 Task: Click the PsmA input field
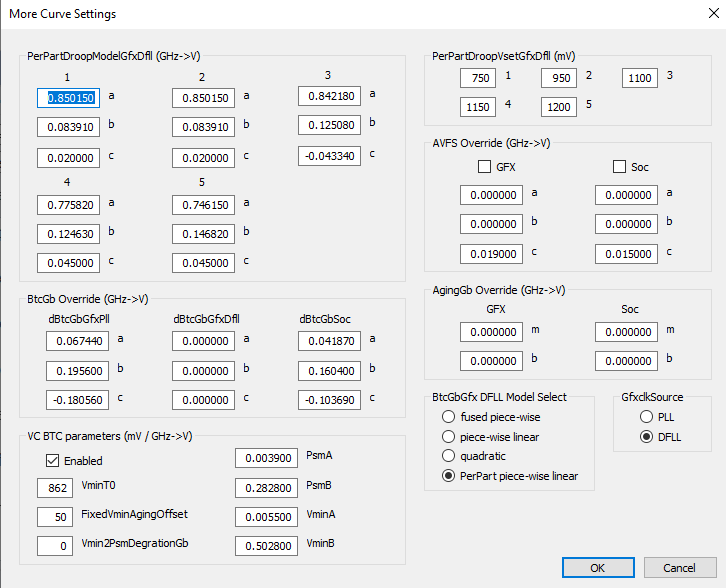click(266, 458)
